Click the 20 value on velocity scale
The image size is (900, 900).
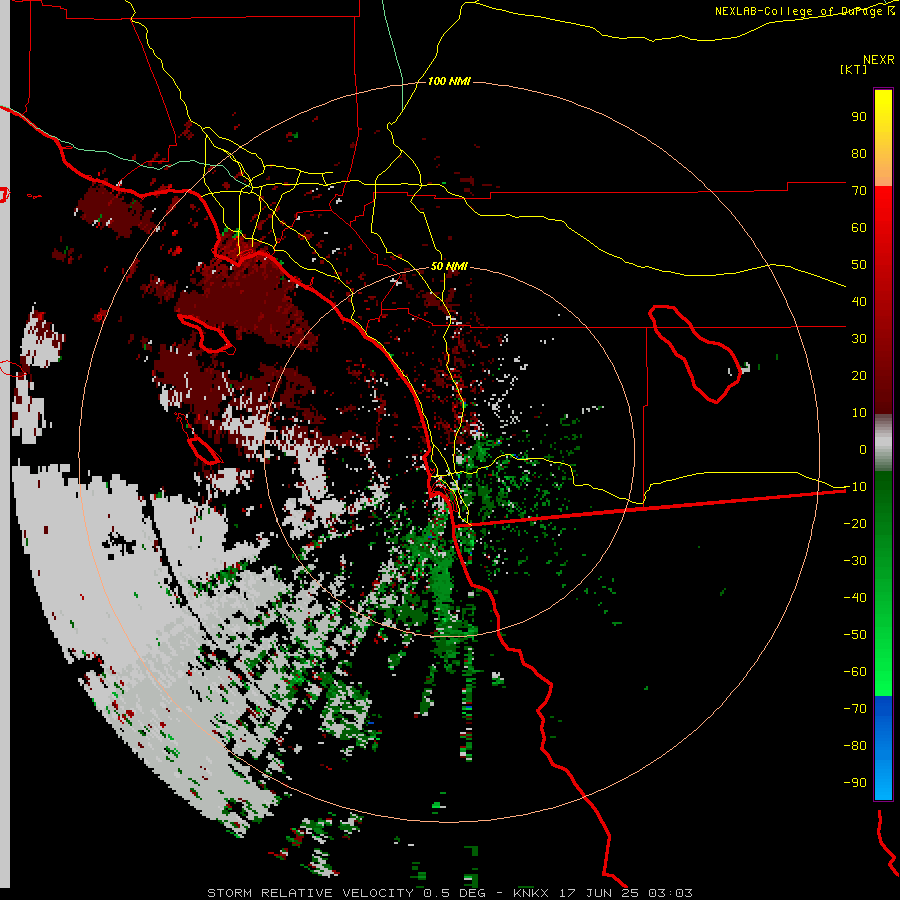pos(859,376)
